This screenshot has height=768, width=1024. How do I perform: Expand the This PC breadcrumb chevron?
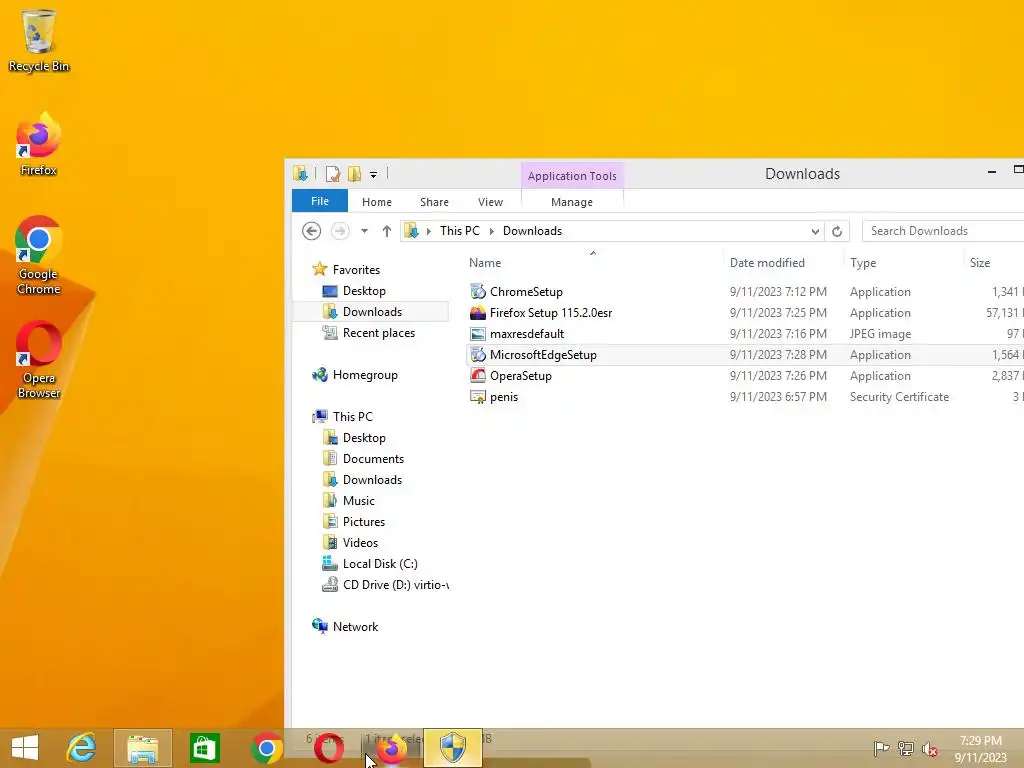click(491, 231)
